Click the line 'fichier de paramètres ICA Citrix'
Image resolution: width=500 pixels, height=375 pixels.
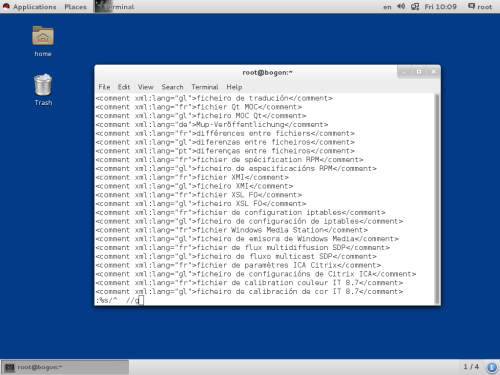coord(238,265)
